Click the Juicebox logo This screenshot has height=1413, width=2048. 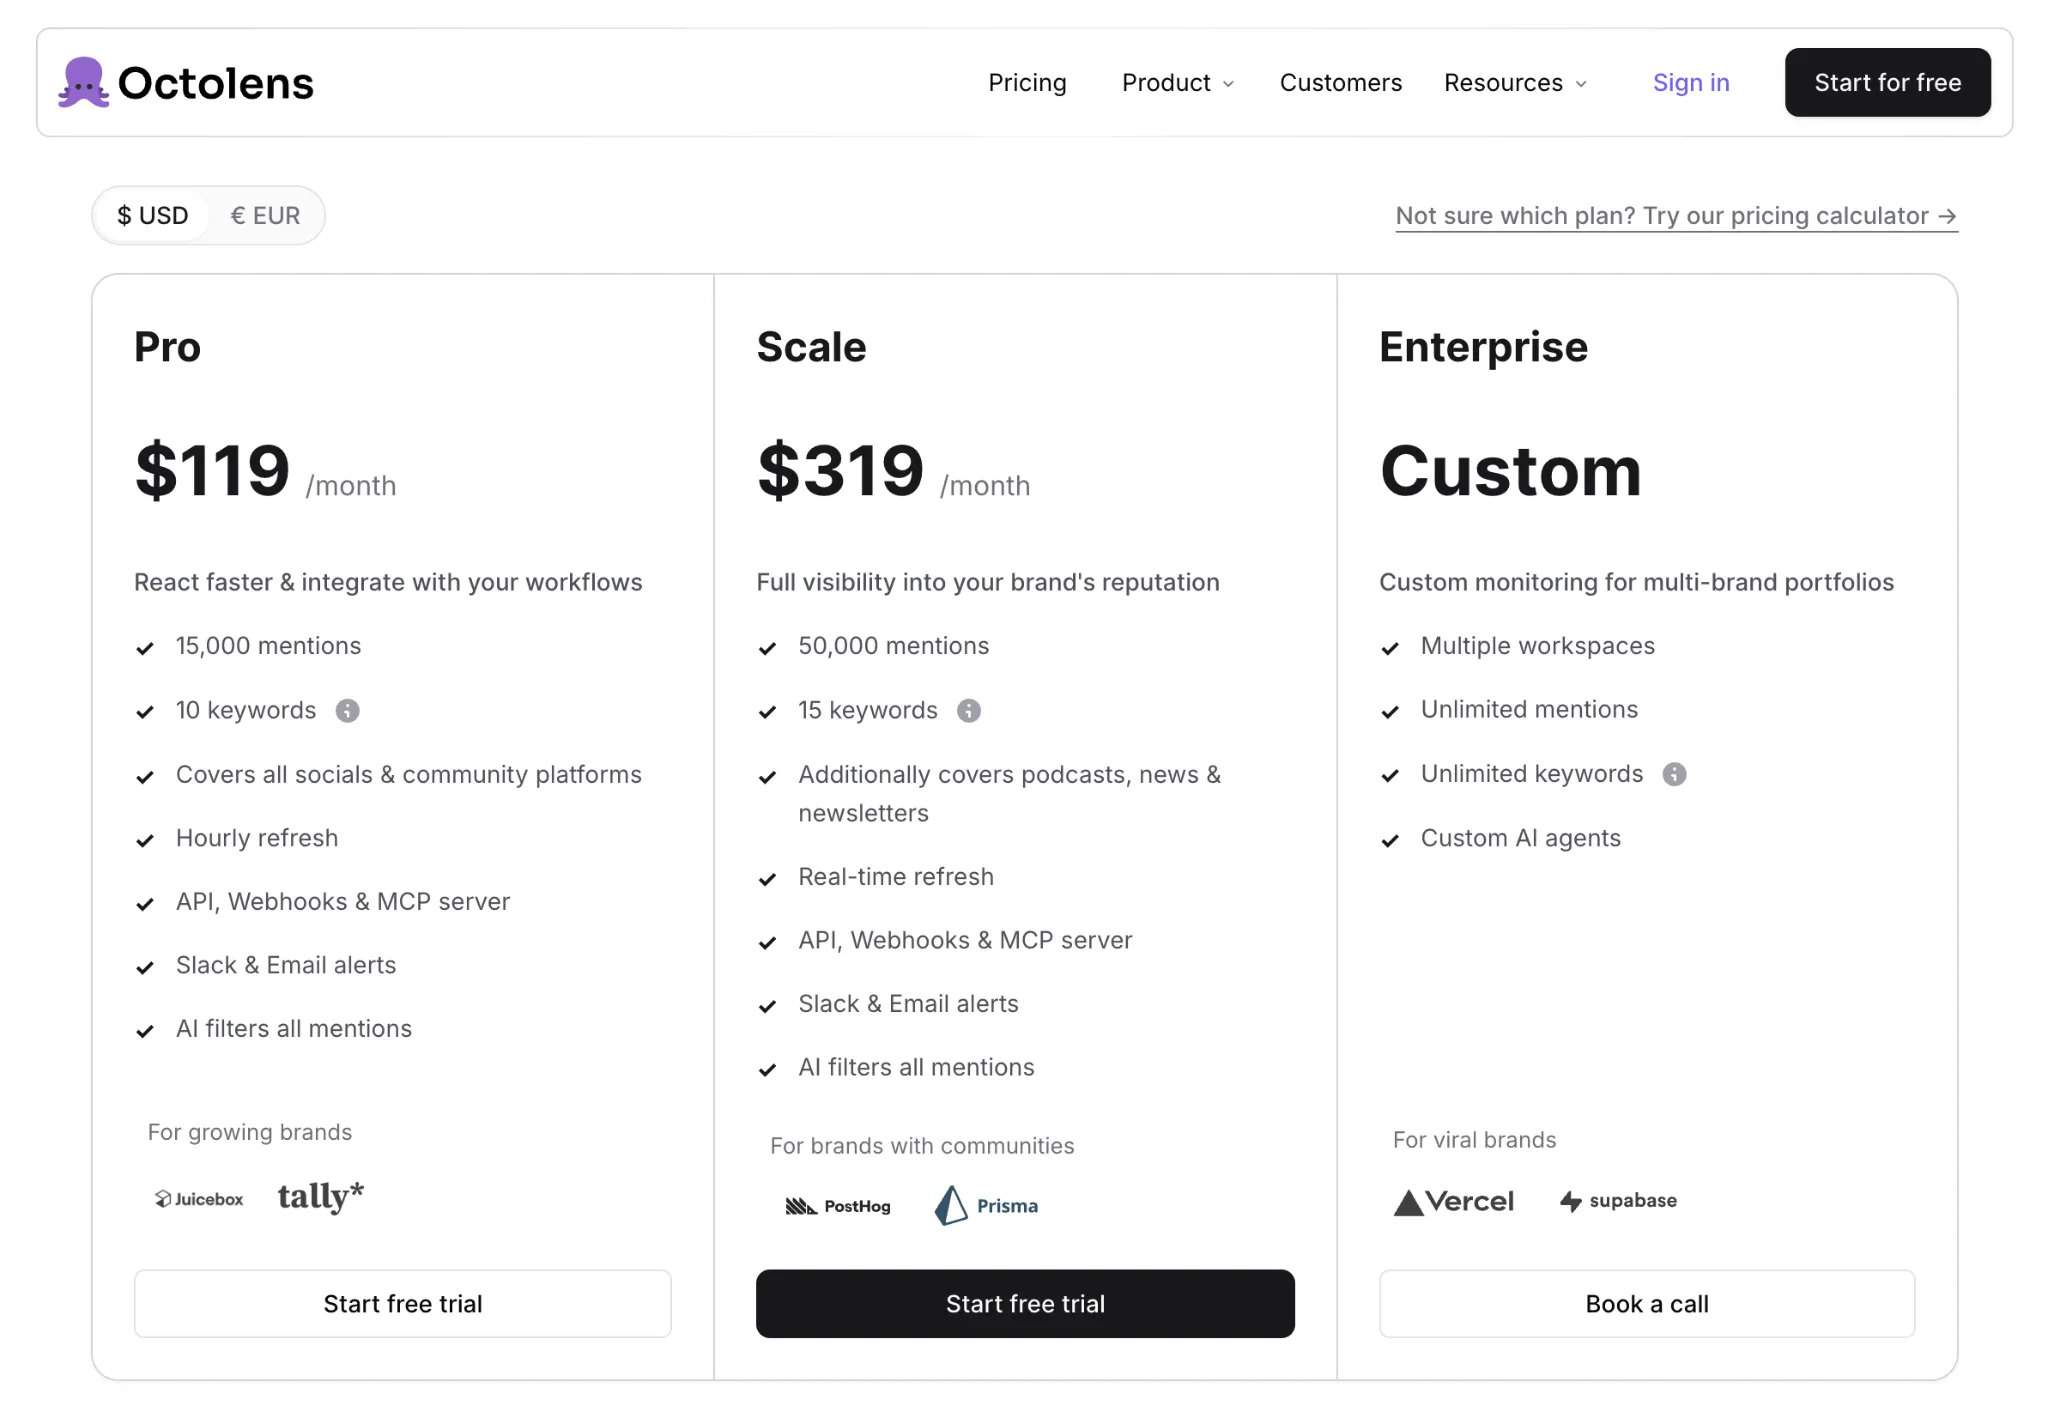click(x=199, y=1199)
